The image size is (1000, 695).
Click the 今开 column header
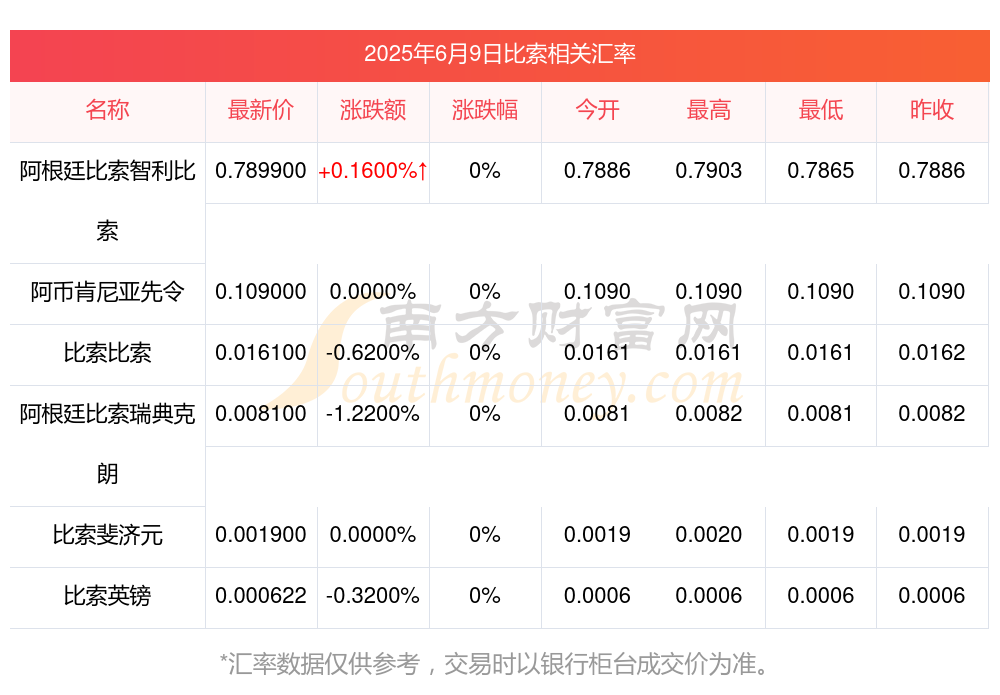(x=597, y=110)
